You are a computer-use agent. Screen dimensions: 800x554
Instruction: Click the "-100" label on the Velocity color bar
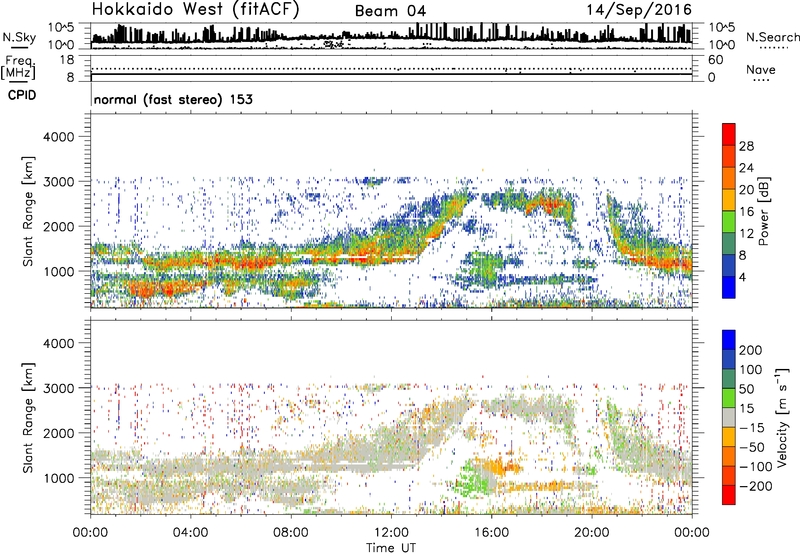click(x=756, y=467)
